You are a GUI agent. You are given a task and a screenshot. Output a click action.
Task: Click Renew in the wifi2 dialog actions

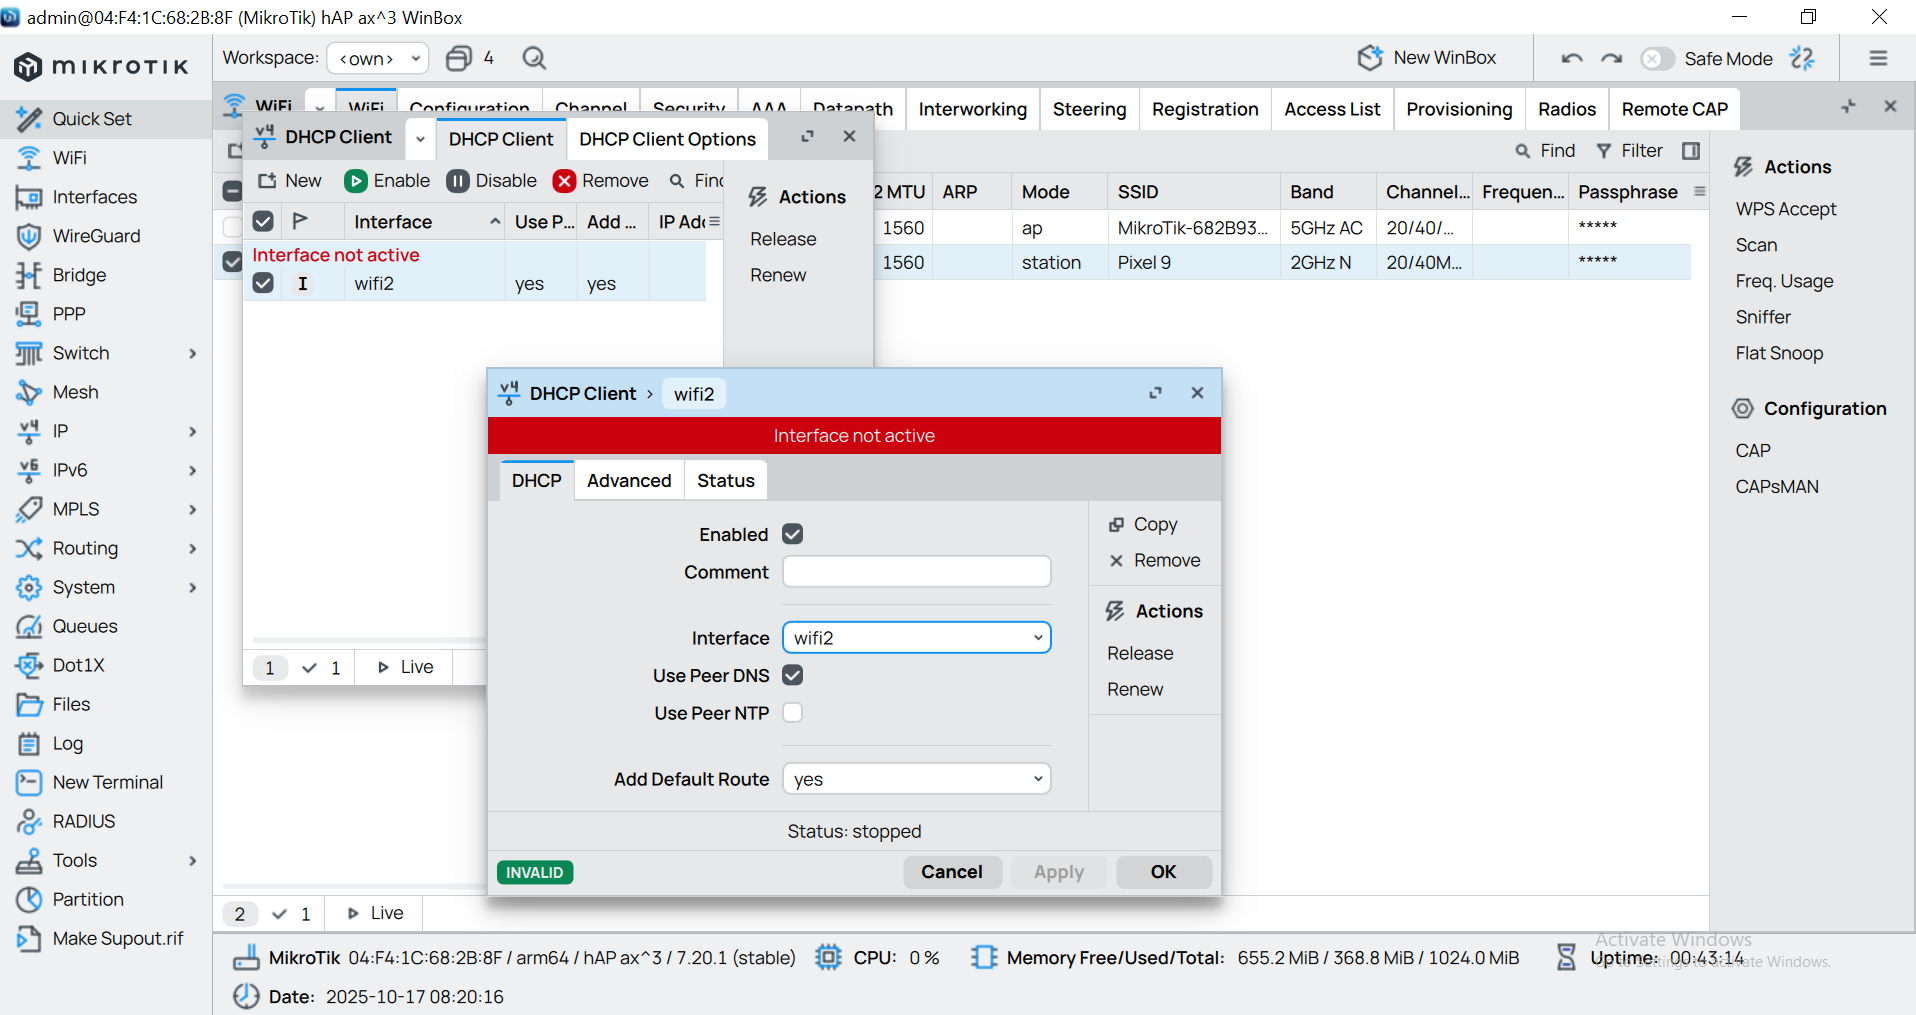point(1135,689)
